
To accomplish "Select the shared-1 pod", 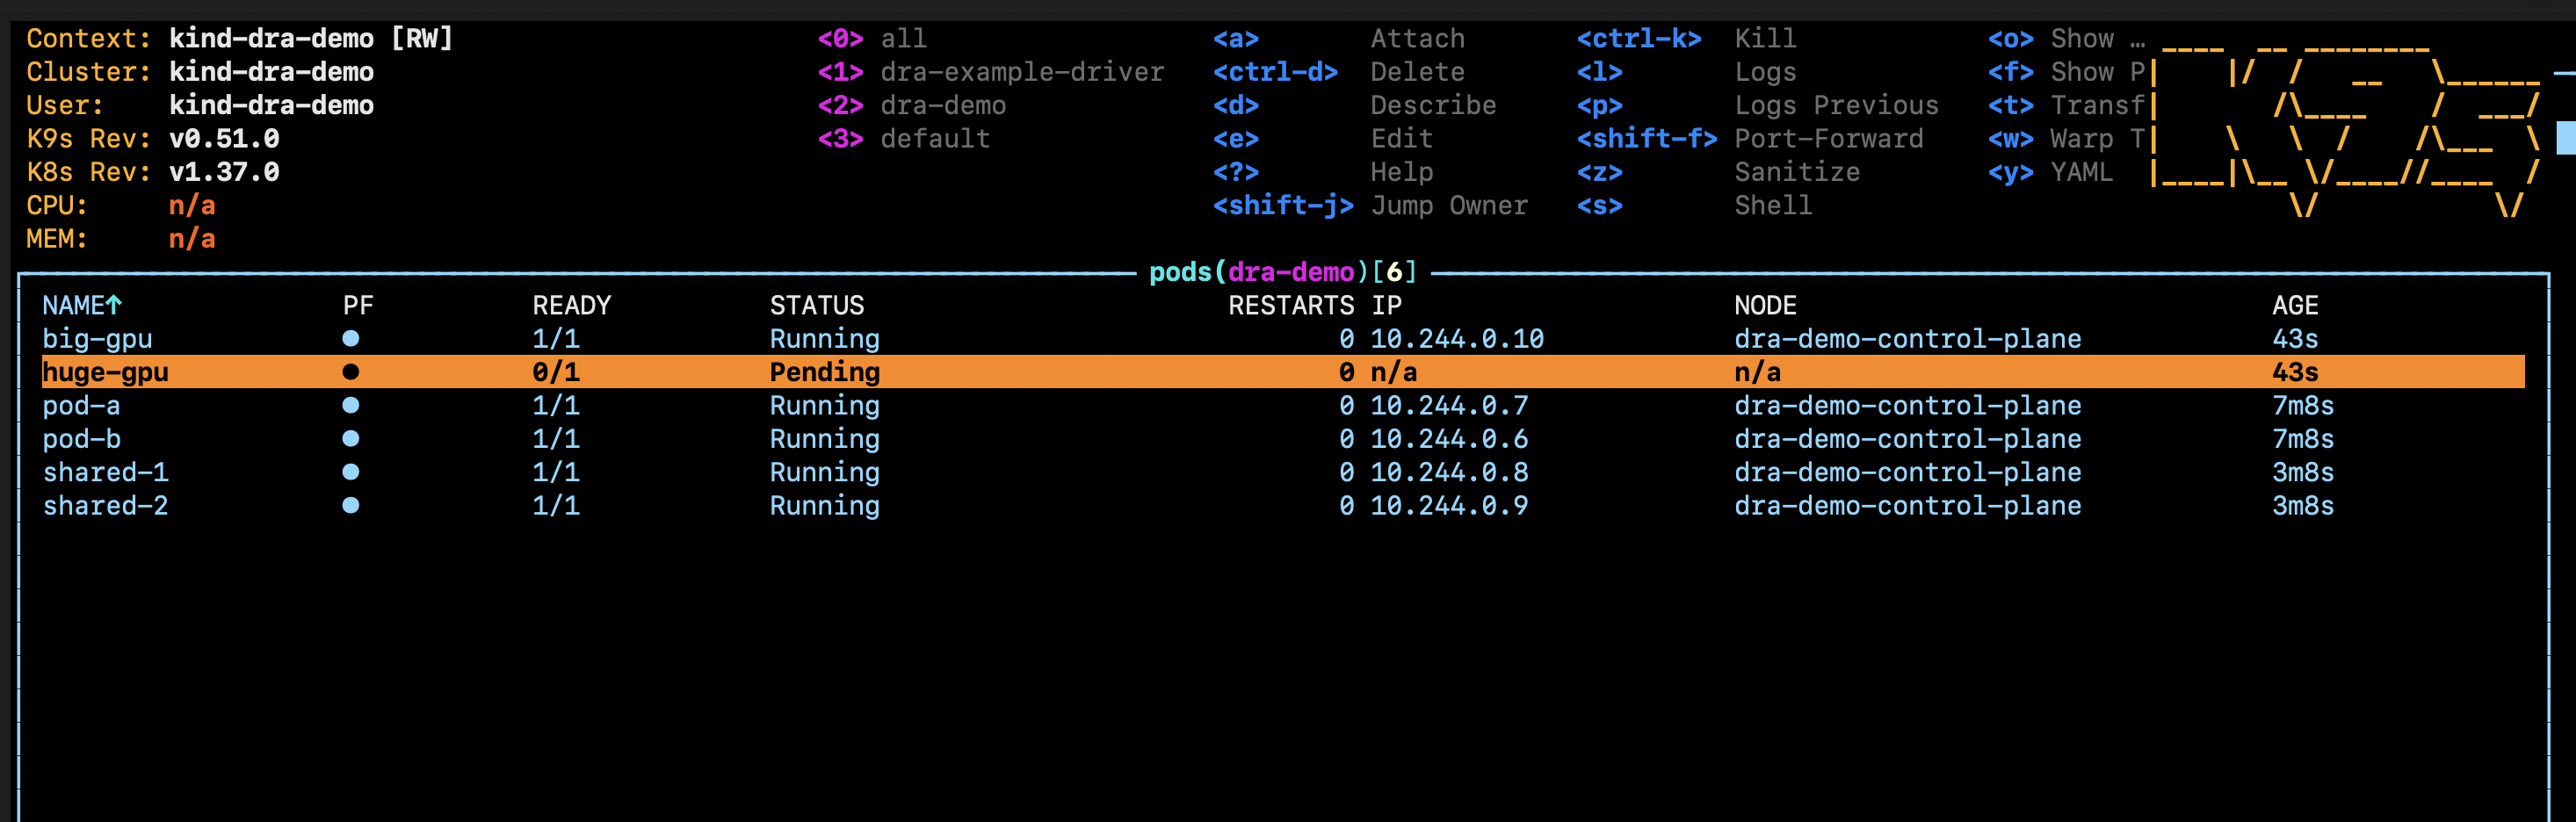I will click(x=1283, y=472).
